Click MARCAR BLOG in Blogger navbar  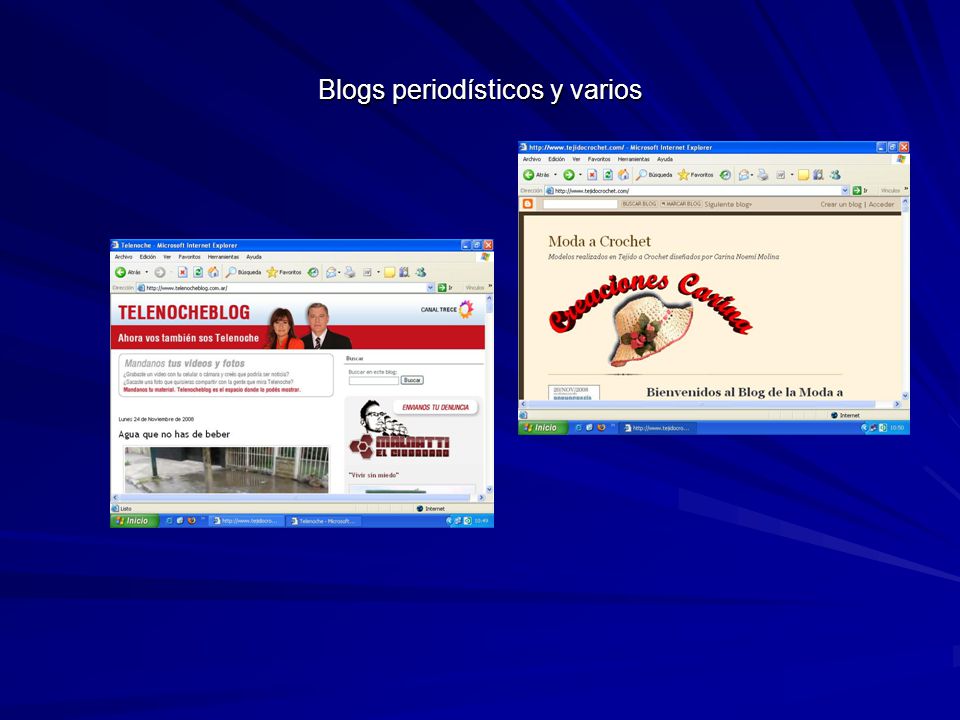(x=681, y=204)
